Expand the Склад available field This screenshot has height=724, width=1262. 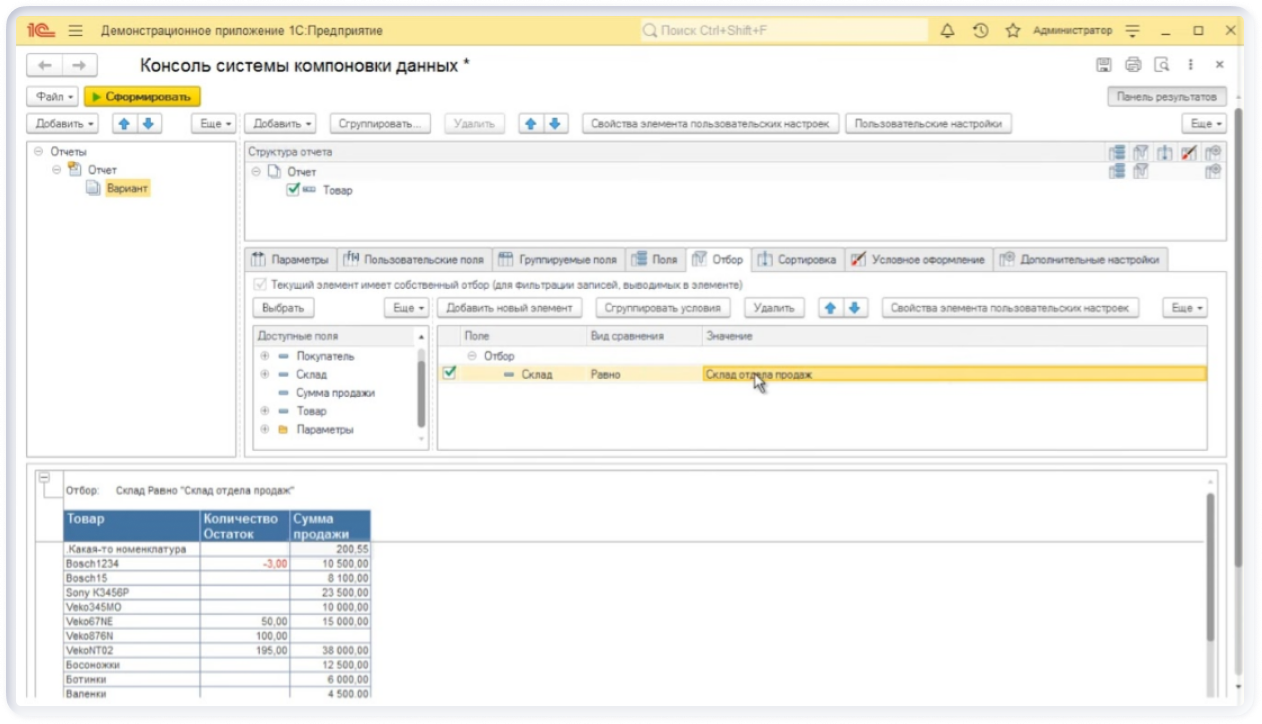(266, 374)
